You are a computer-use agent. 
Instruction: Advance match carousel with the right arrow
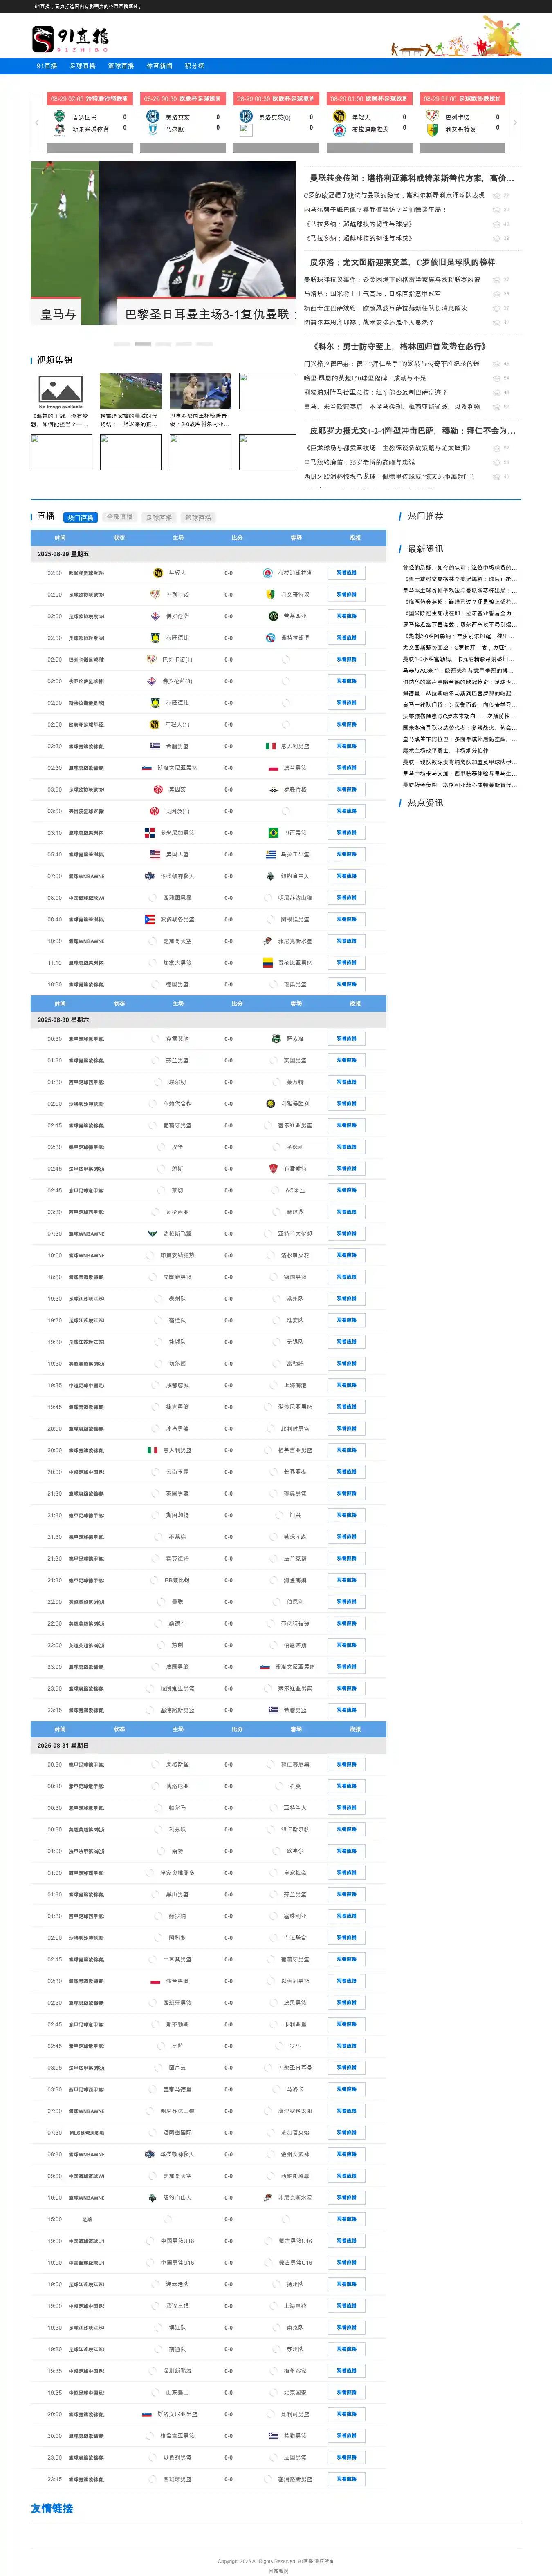point(515,123)
